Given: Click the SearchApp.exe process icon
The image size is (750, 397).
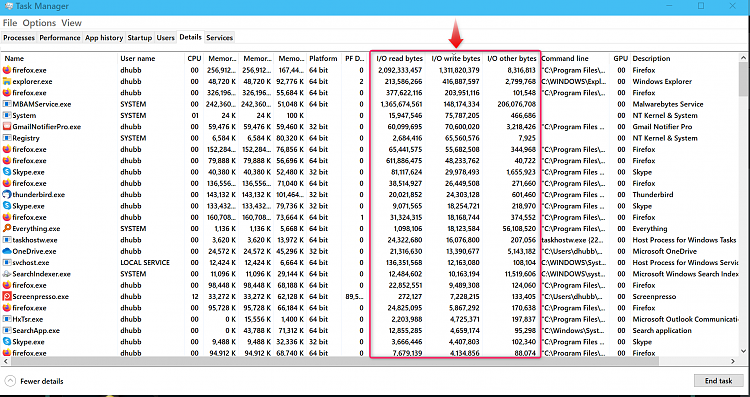Looking at the screenshot, I should (x=7, y=331).
